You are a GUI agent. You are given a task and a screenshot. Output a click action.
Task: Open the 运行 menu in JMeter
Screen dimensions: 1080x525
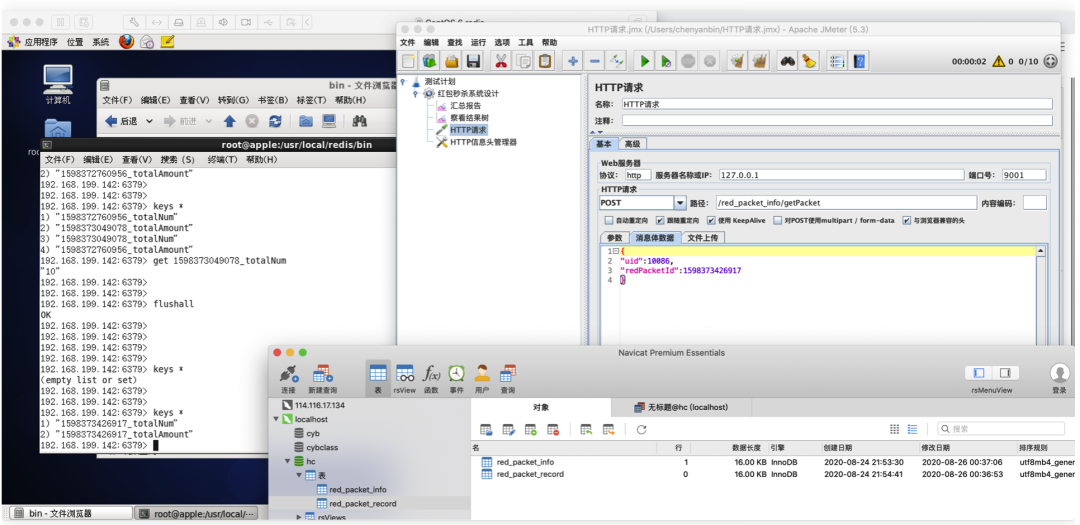pyautogui.click(x=478, y=43)
